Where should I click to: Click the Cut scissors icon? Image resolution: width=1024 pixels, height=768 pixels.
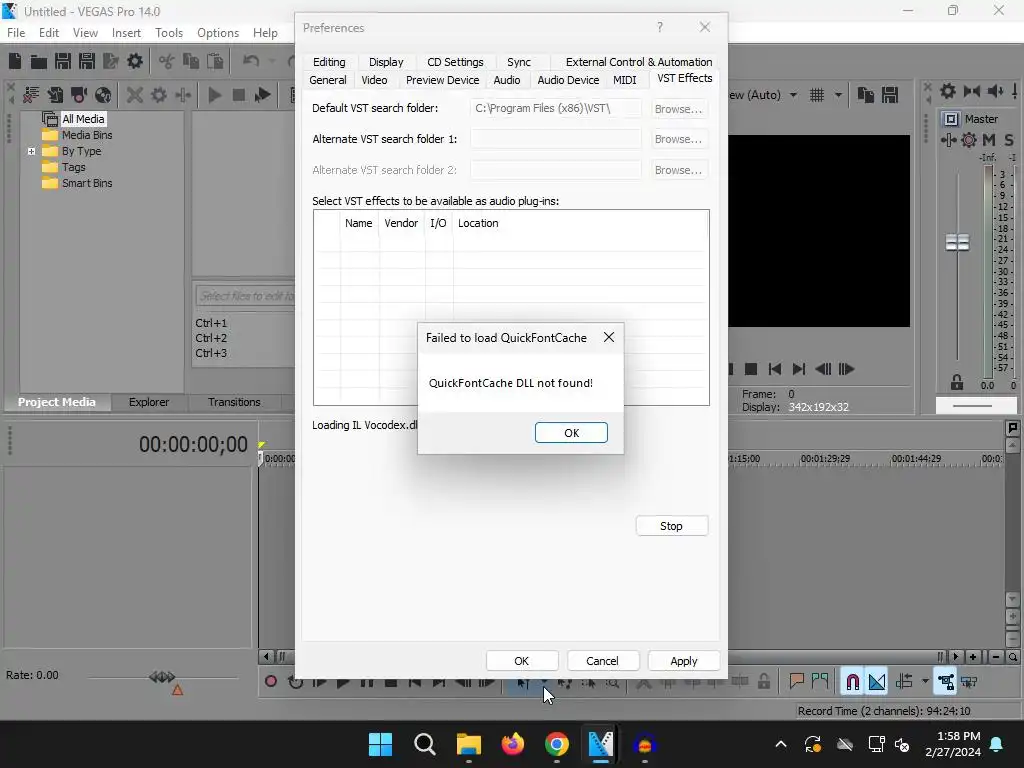167,61
